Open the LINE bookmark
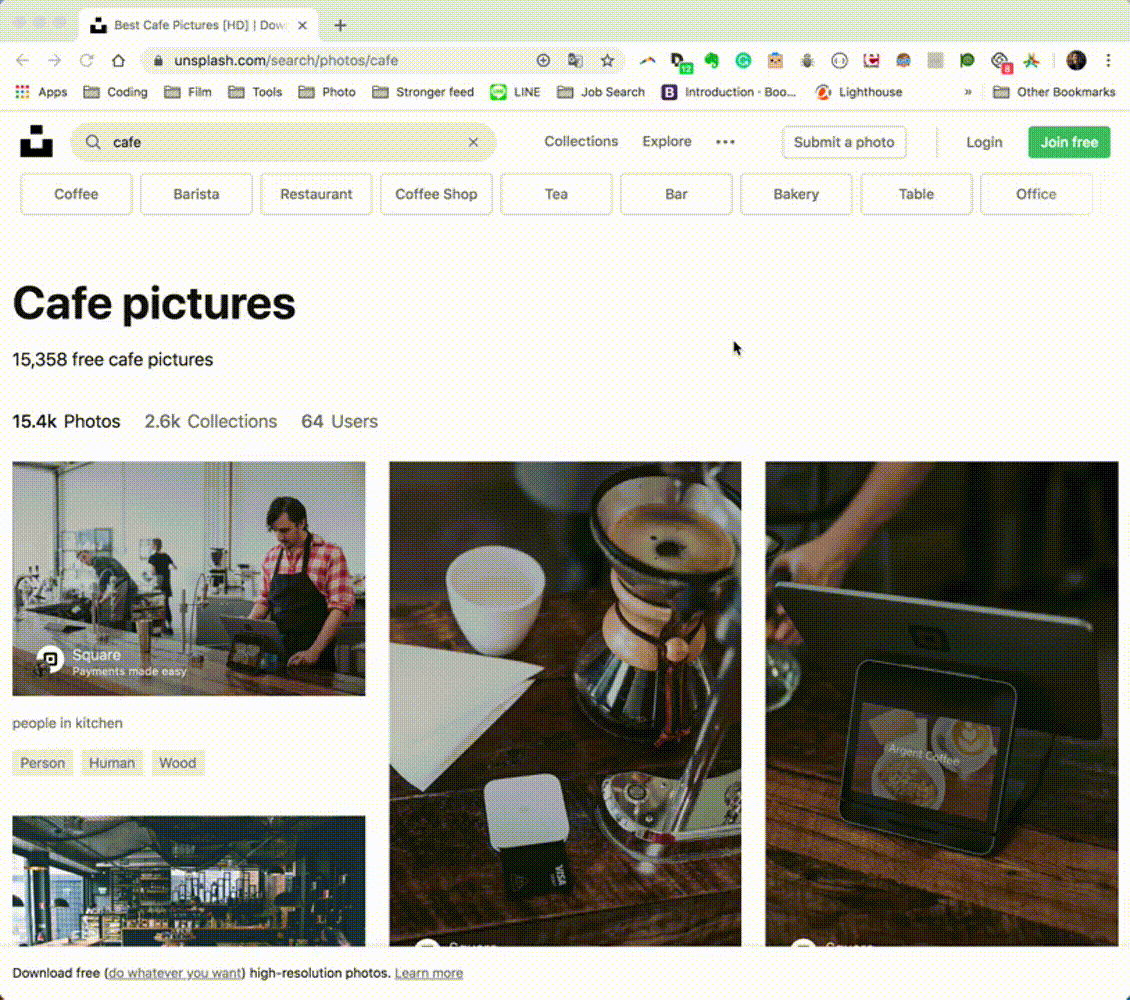Viewport: 1130px width, 1000px height. (515, 92)
